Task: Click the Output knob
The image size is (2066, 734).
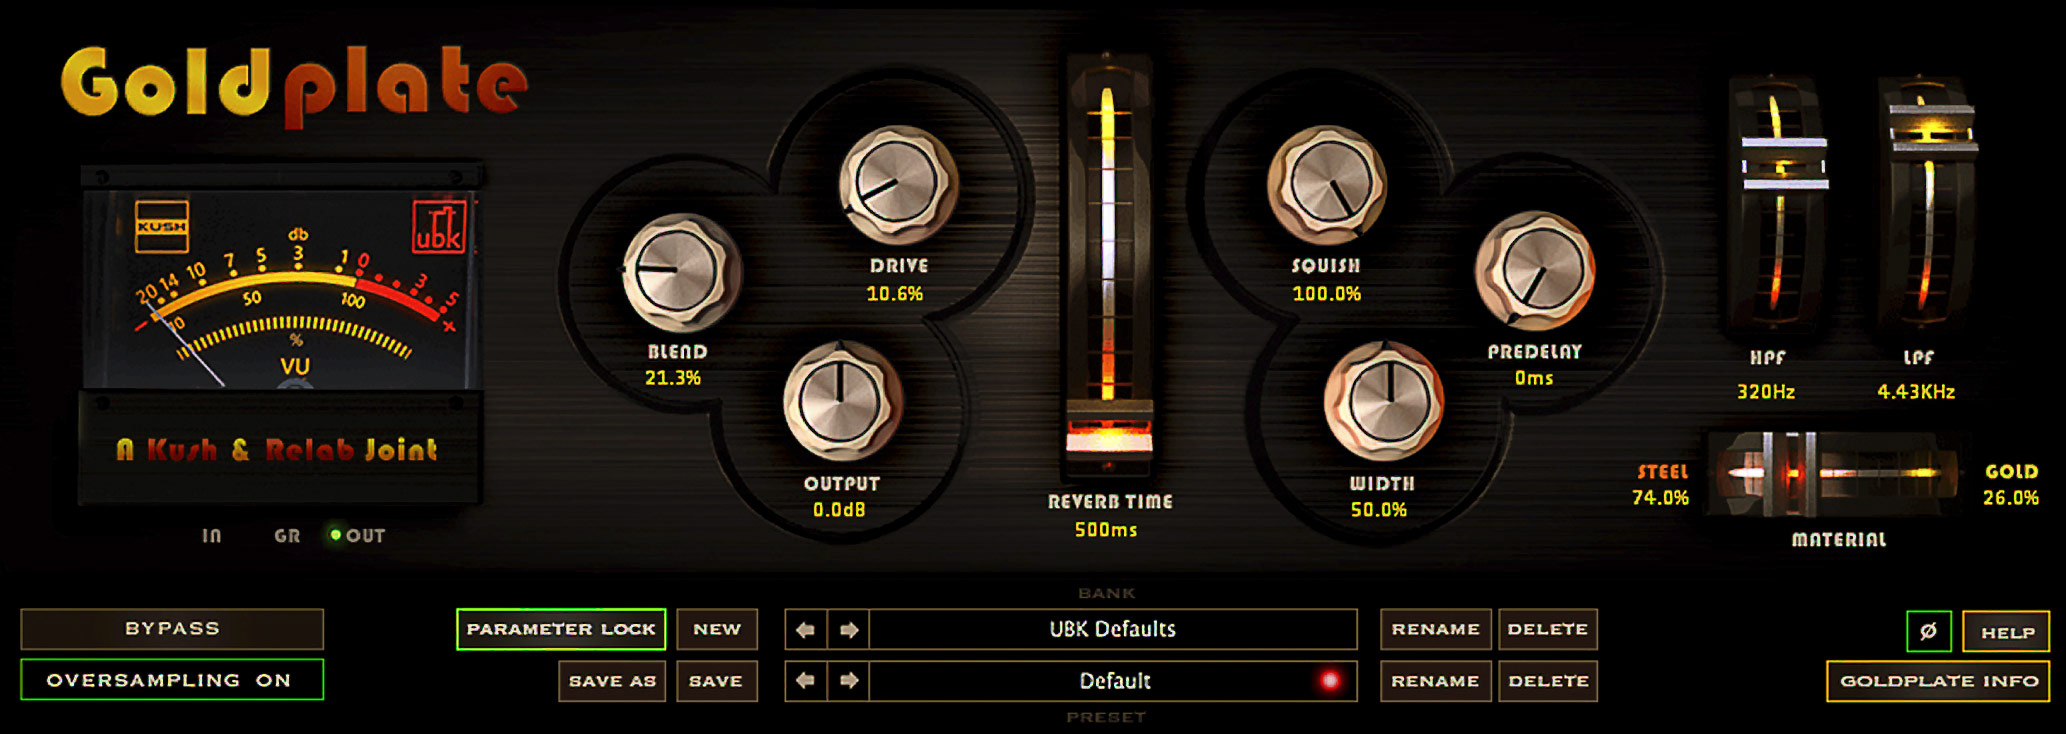Action: 841,402
